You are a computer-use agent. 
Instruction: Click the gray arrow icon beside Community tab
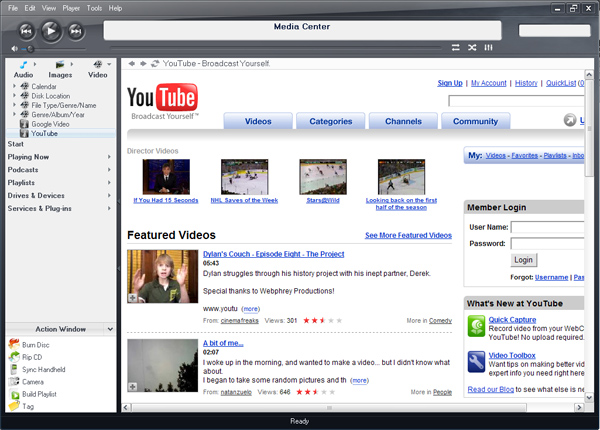570,120
